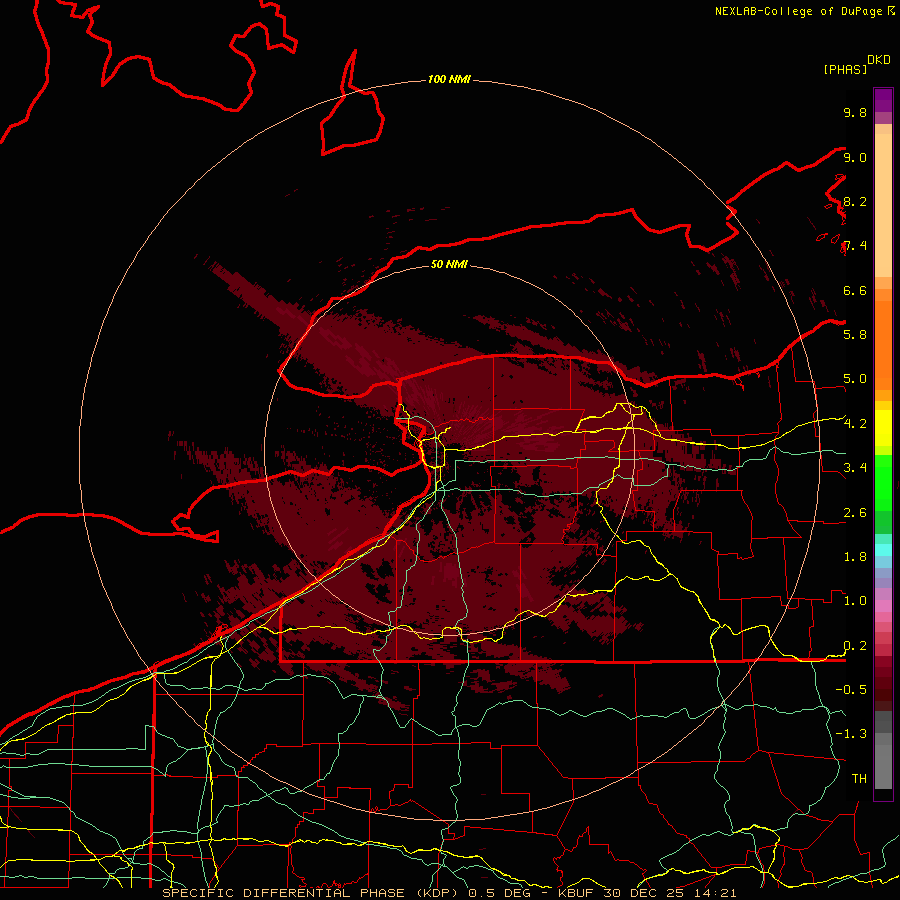The width and height of the screenshot is (900, 900).
Task: Click the -0.5 scale value
Action: tap(851, 690)
